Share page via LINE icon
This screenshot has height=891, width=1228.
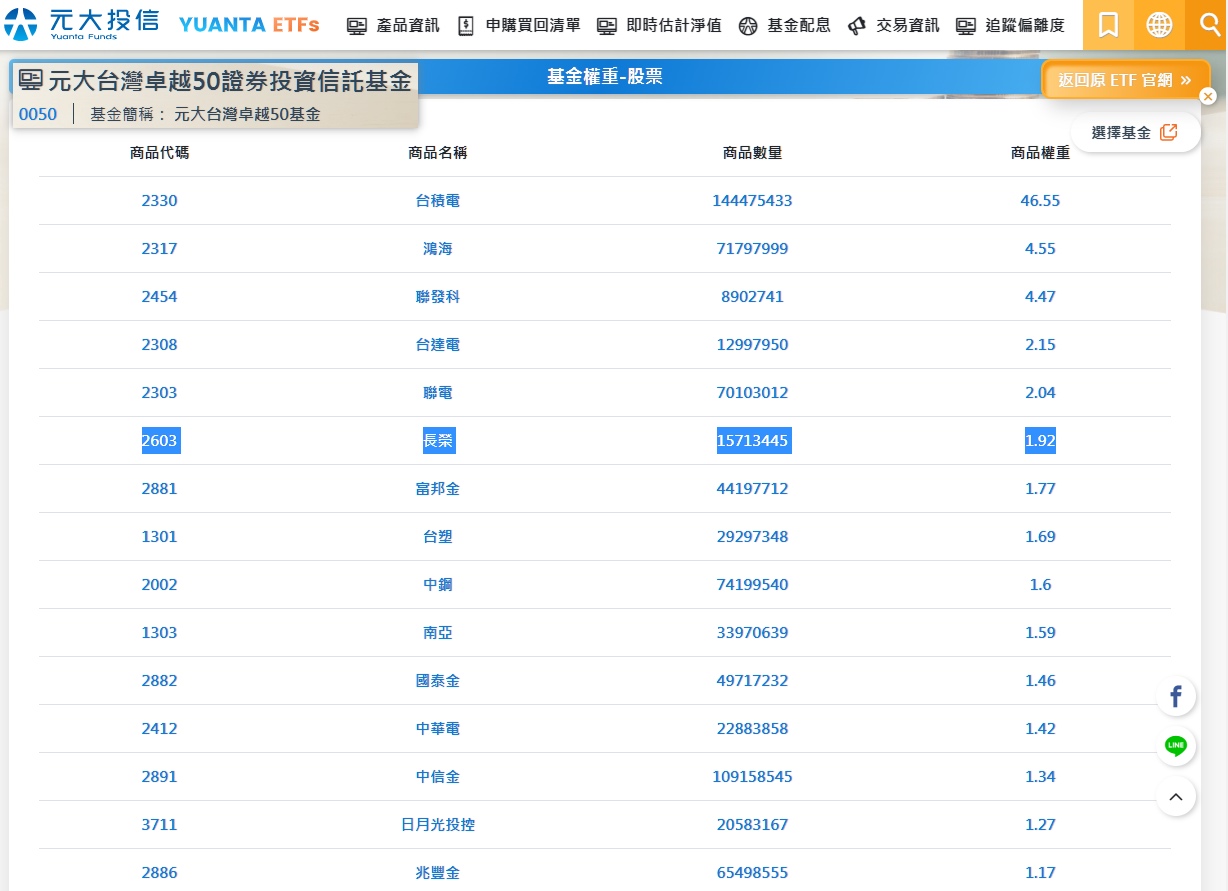click(x=1176, y=746)
